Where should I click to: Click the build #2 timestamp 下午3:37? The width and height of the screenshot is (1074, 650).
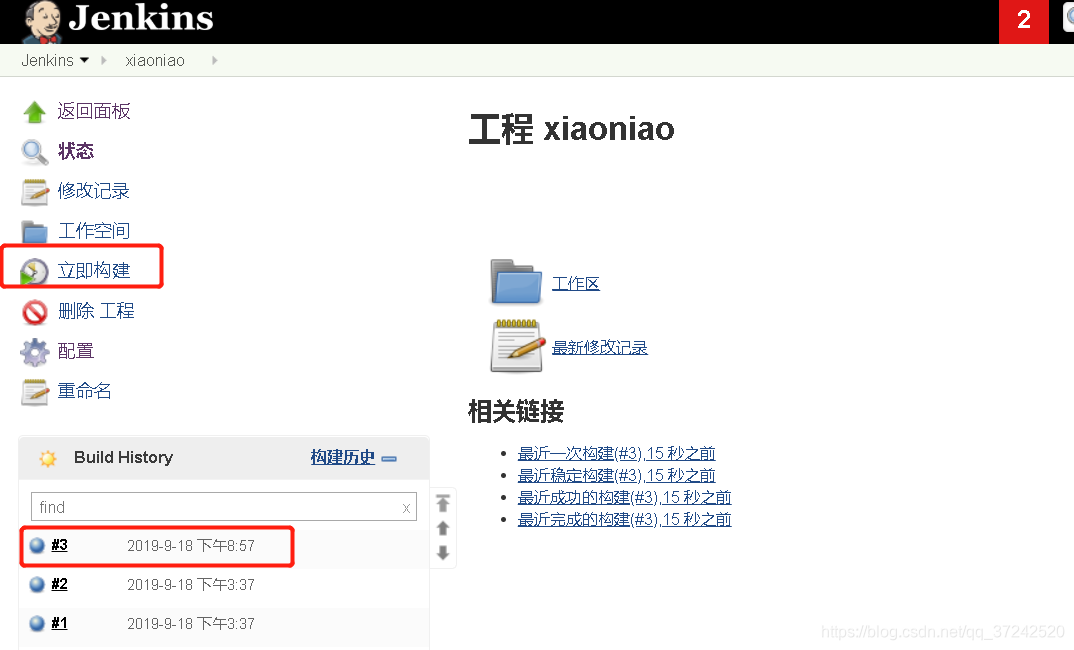(190, 585)
